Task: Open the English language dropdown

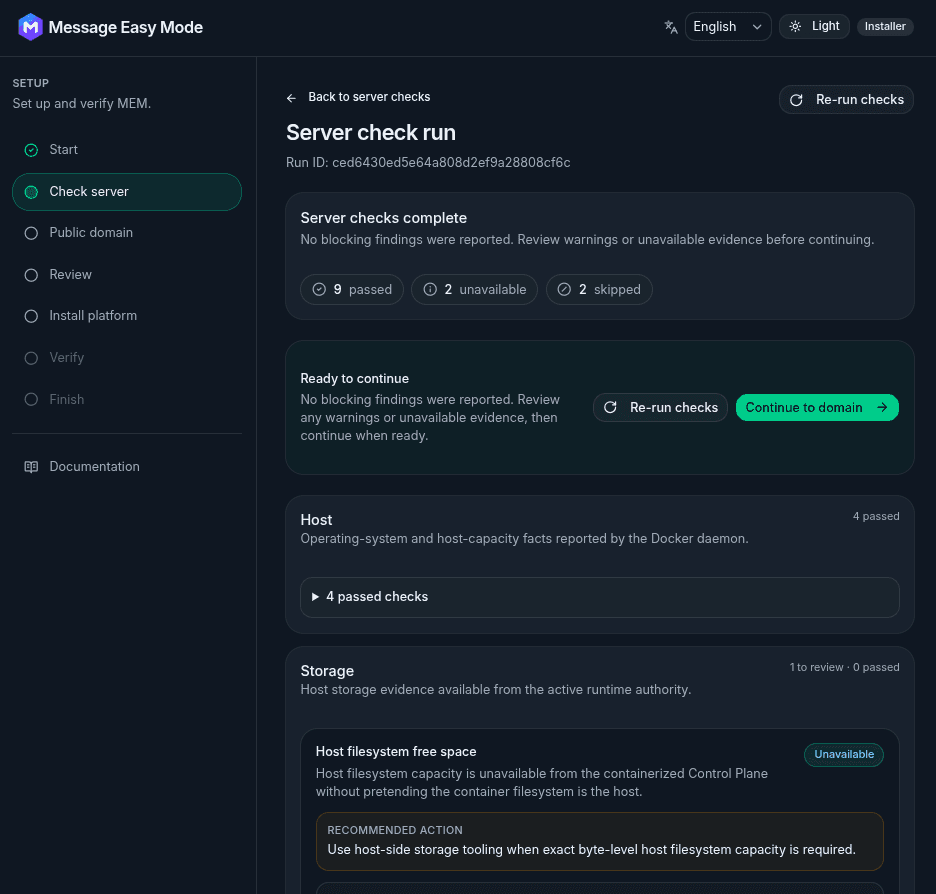Action: [x=728, y=27]
